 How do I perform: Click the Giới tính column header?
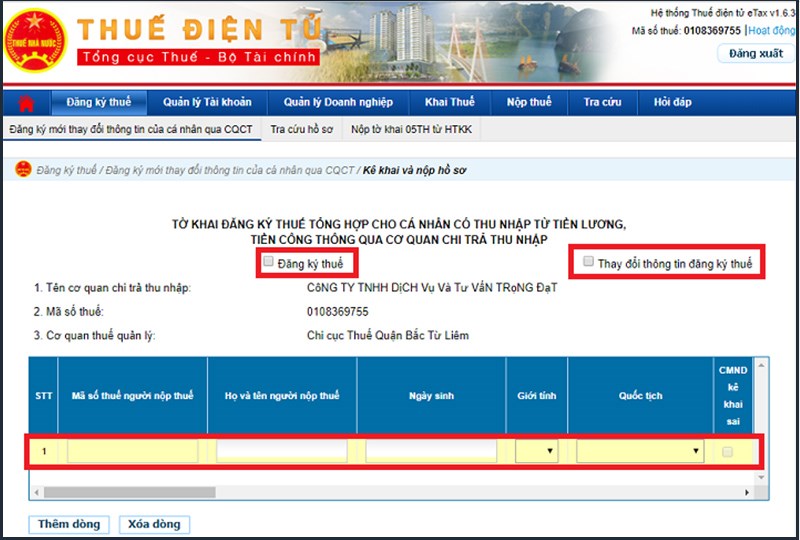(537, 396)
